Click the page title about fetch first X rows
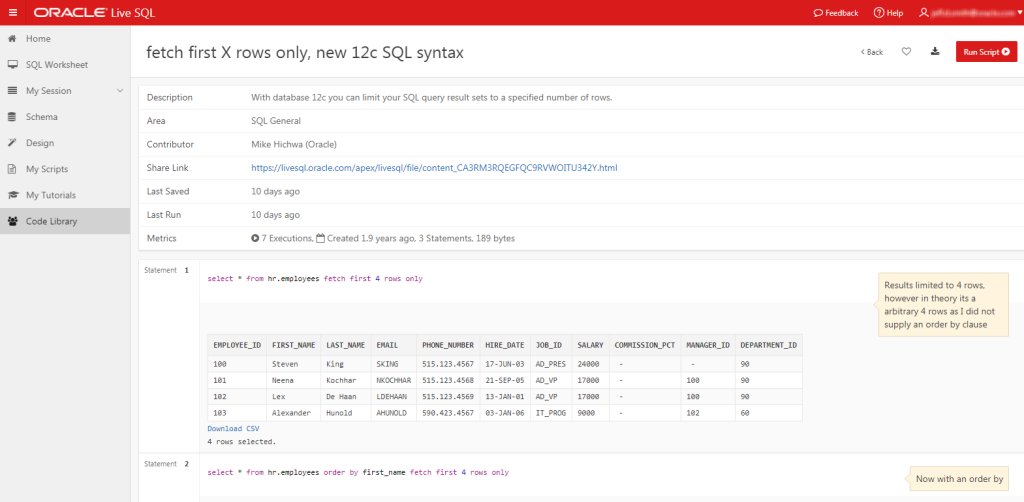 (305, 52)
